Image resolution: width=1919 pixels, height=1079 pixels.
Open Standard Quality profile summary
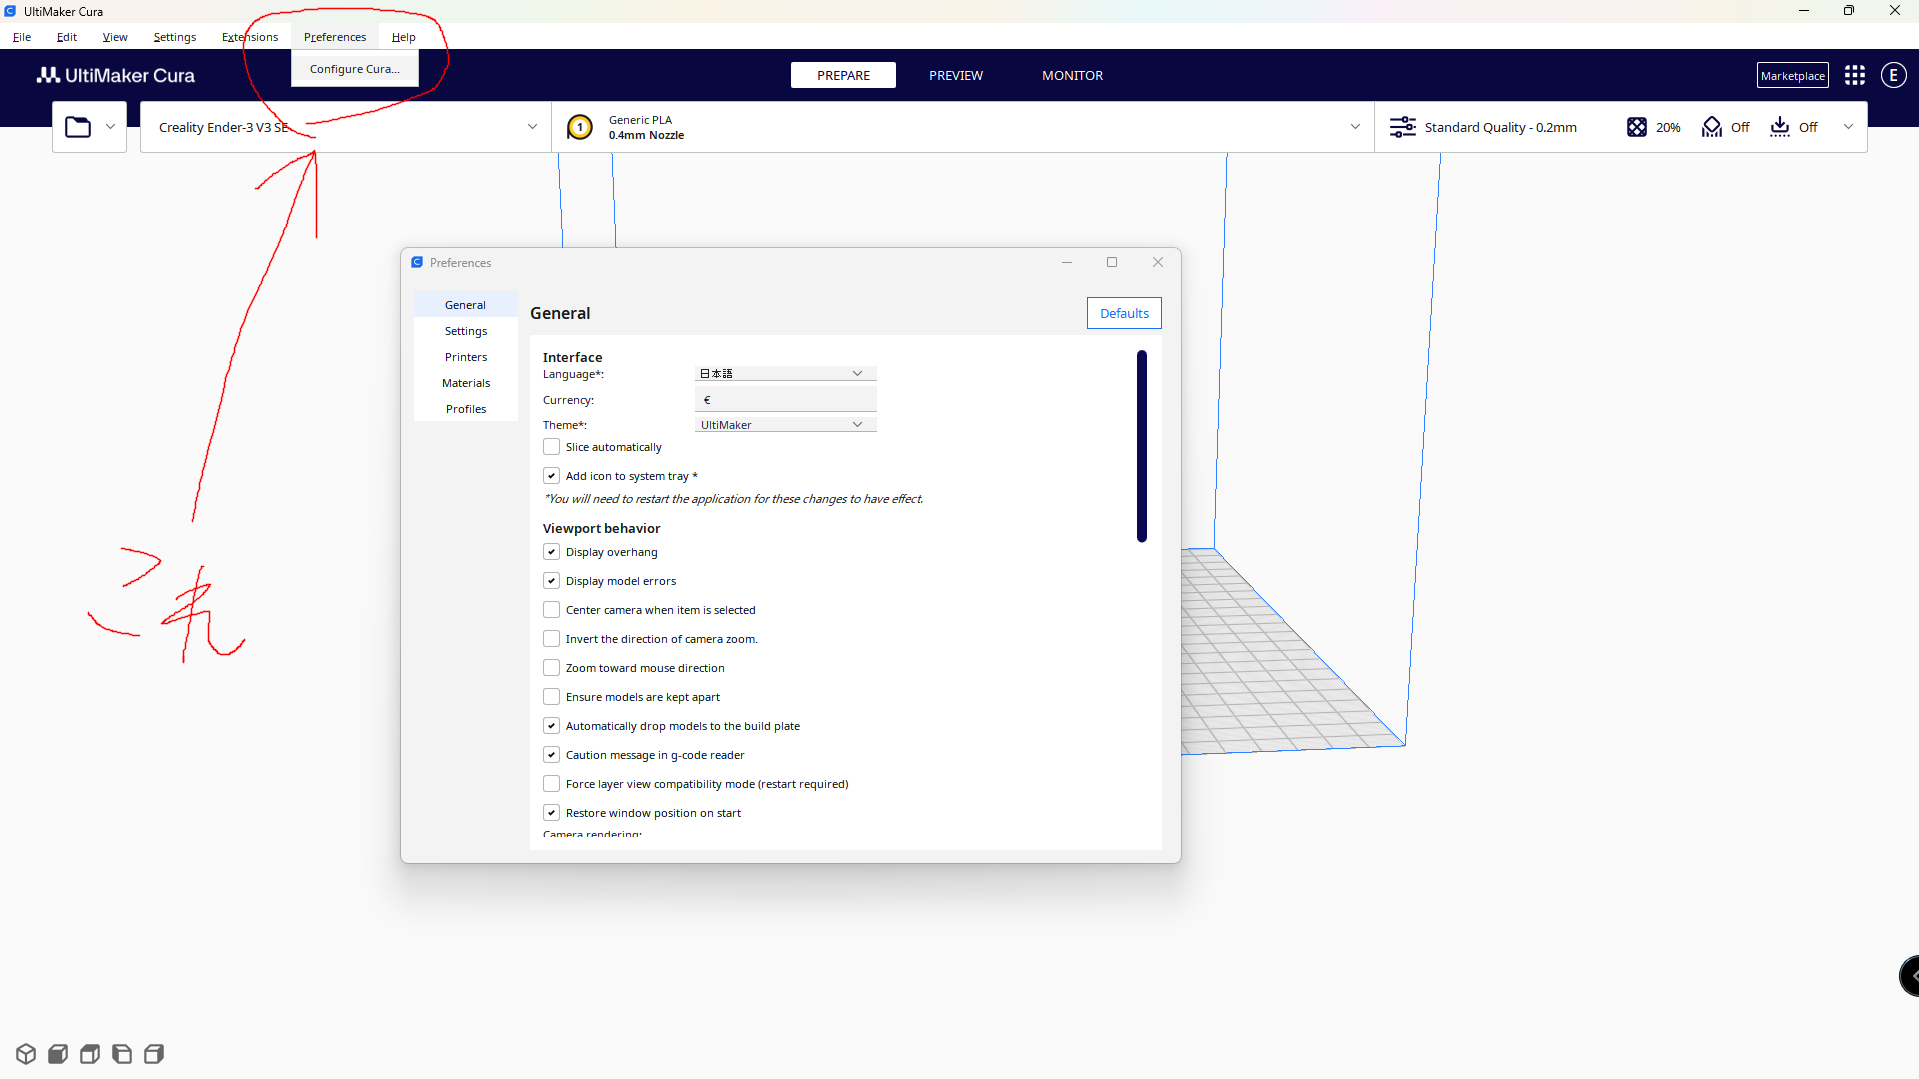point(1500,127)
